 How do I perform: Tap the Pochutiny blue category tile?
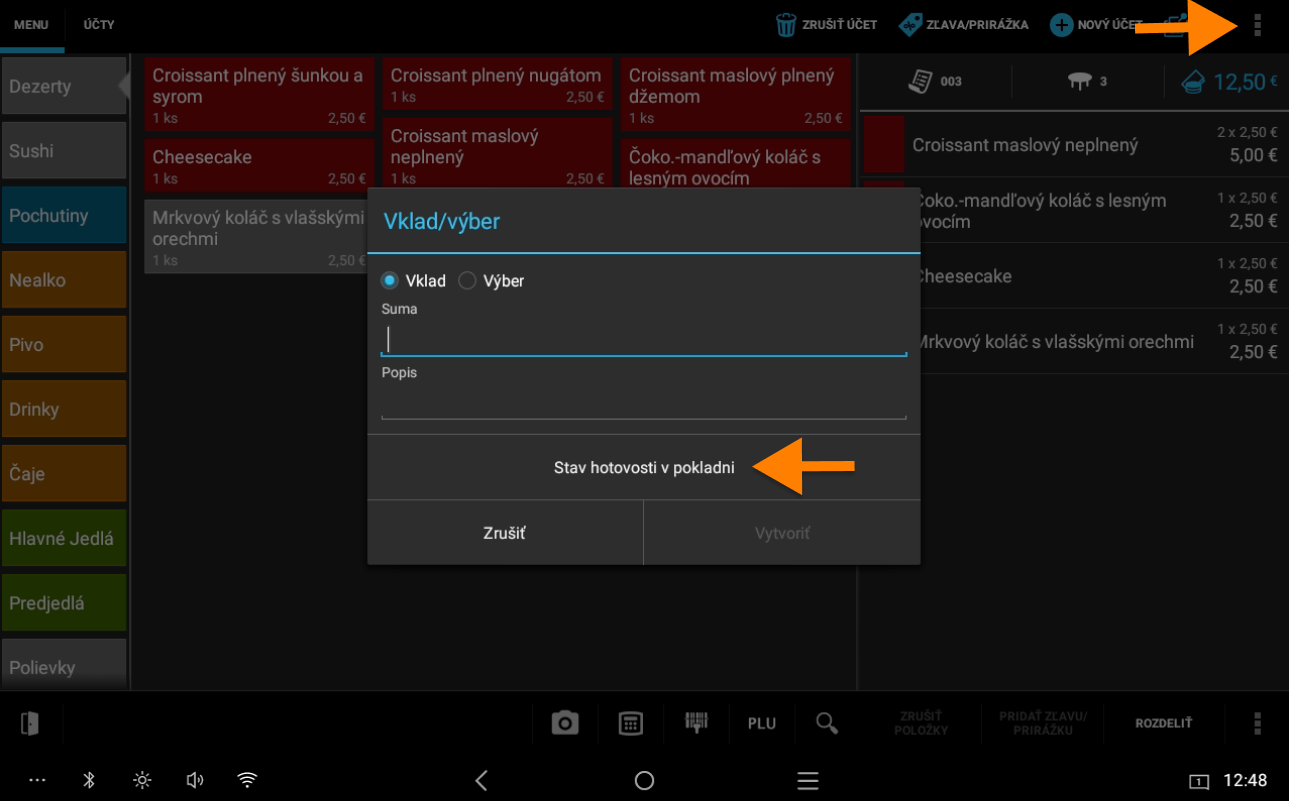tap(63, 215)
